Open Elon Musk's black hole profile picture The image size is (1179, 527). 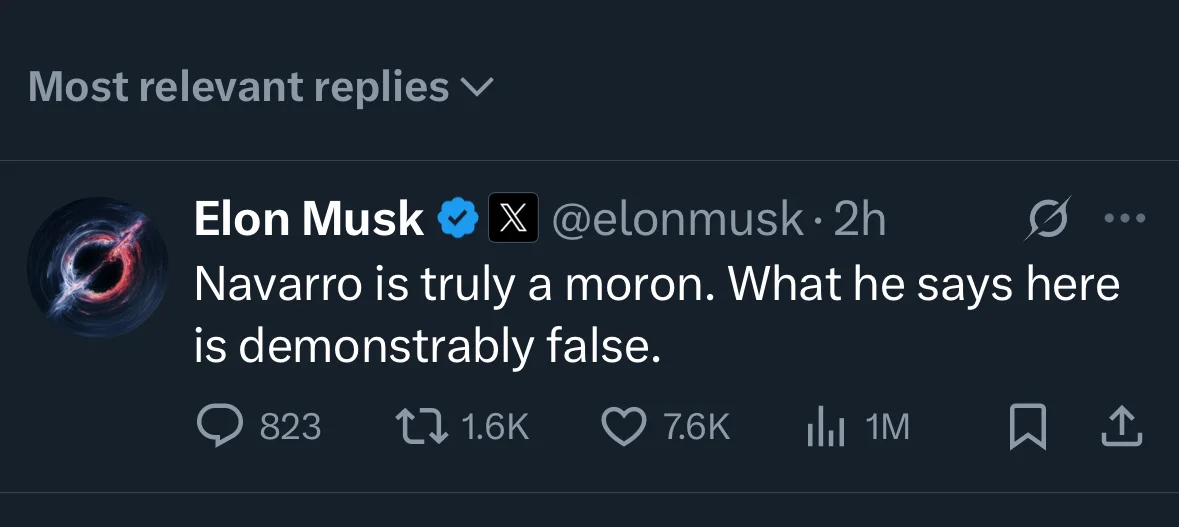[x=96, y=268]
